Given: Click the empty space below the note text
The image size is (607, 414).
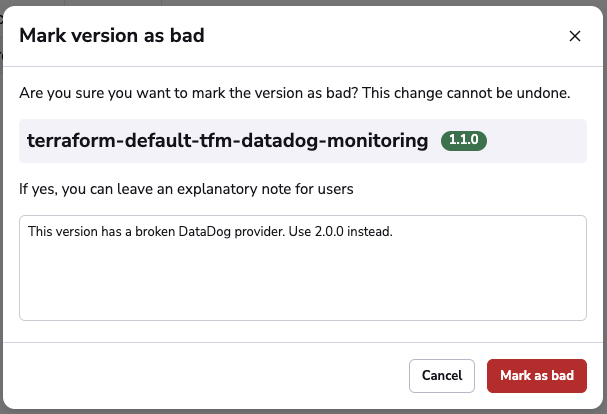Looking at the screenshot, I should tap(303, 290).
